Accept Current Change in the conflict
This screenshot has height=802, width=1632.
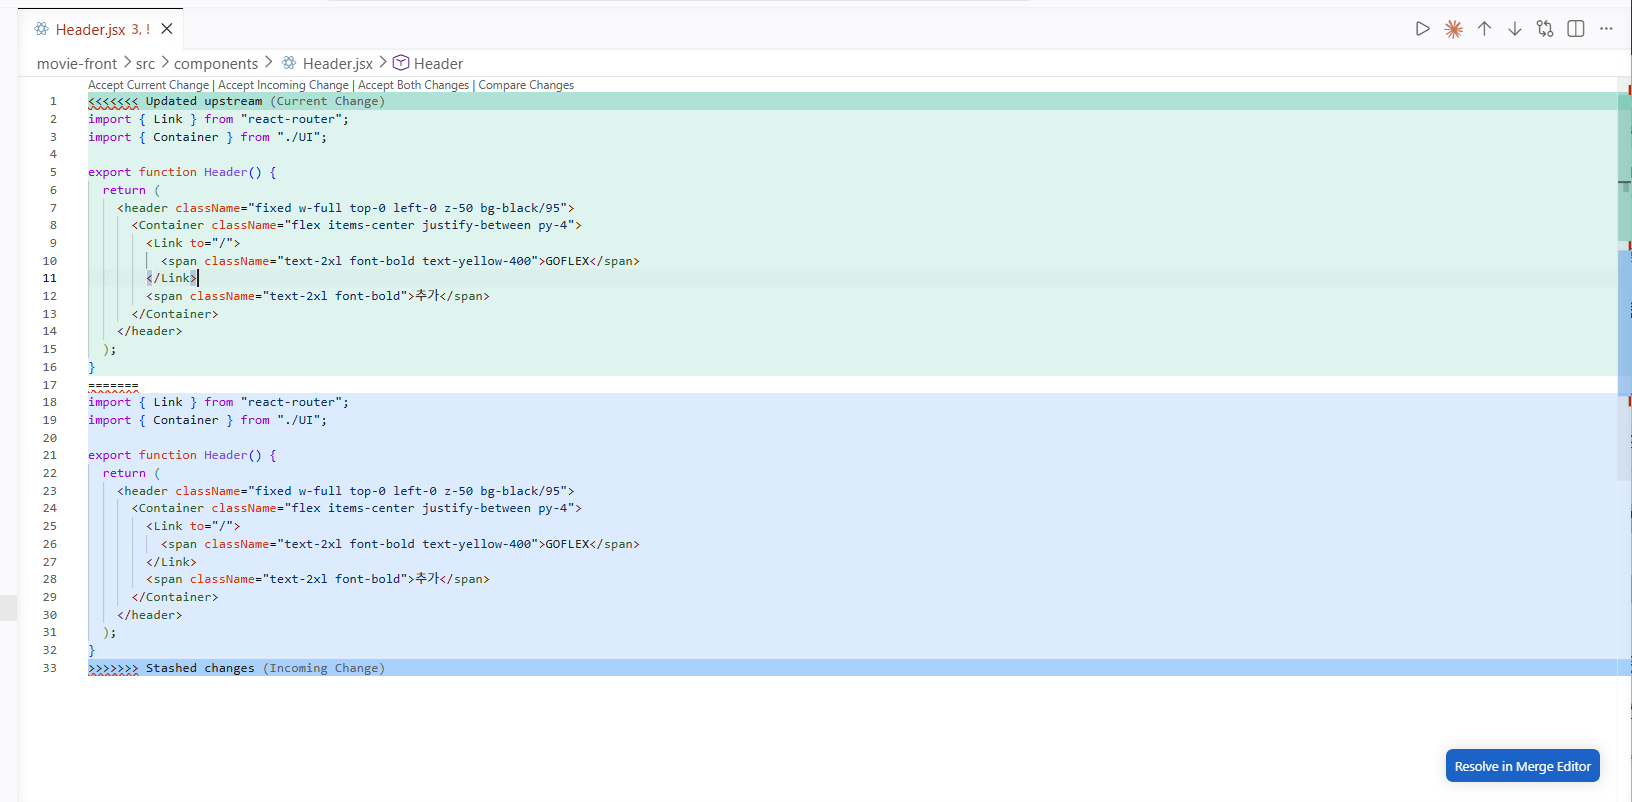point(148,85)
